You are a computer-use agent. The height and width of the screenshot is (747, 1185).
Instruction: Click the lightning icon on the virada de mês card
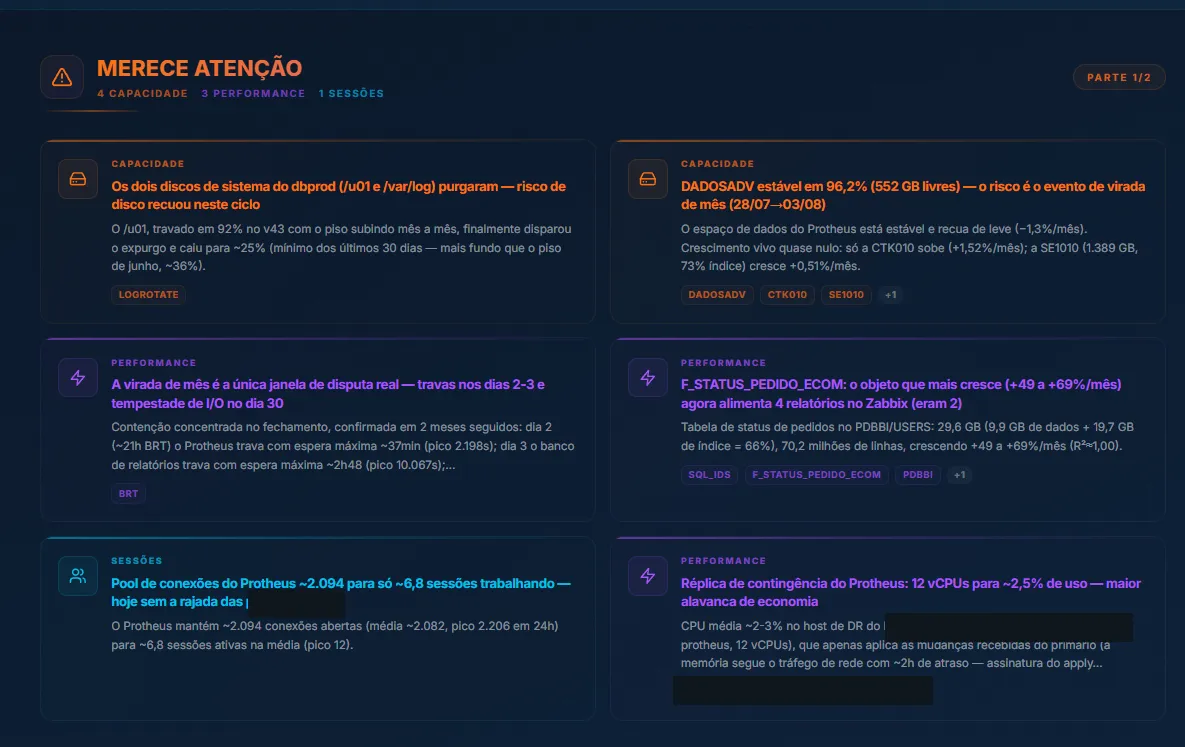tap(78, 377)
